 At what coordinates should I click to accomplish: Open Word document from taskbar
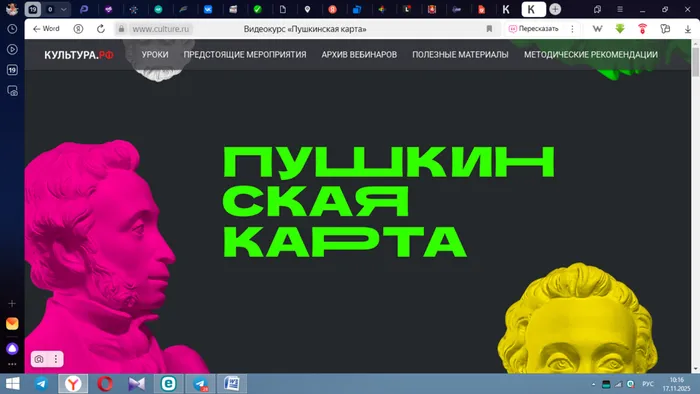pos(232,384)
